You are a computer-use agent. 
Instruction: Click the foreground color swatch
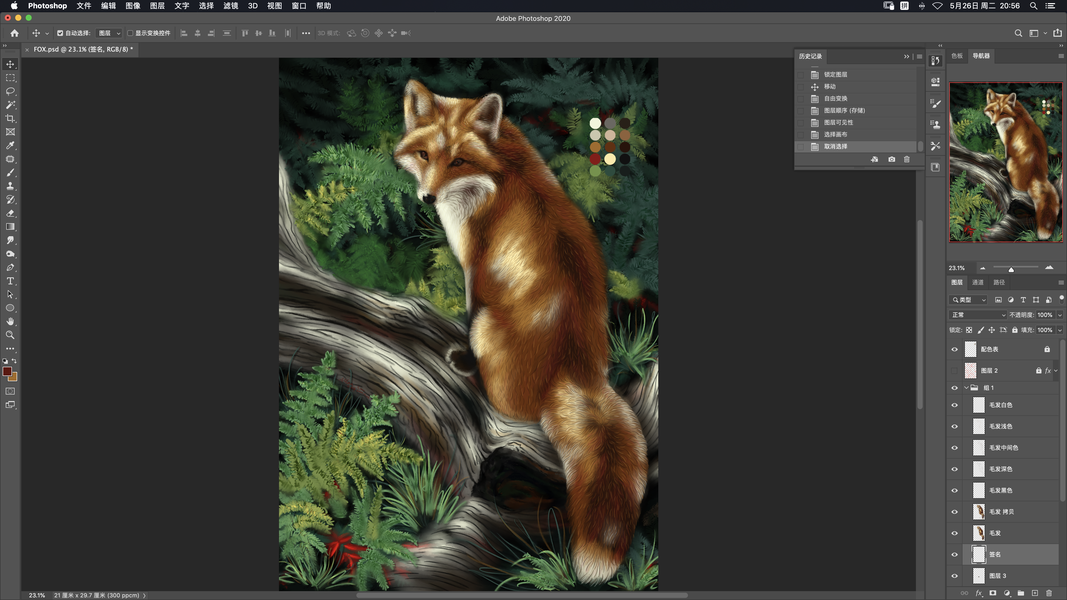[7, 371]
